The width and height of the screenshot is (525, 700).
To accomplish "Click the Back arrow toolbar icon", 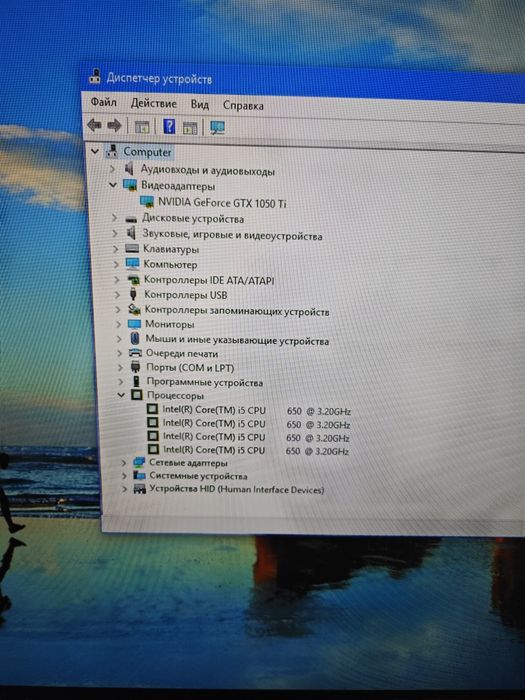I will pos(94,125).
